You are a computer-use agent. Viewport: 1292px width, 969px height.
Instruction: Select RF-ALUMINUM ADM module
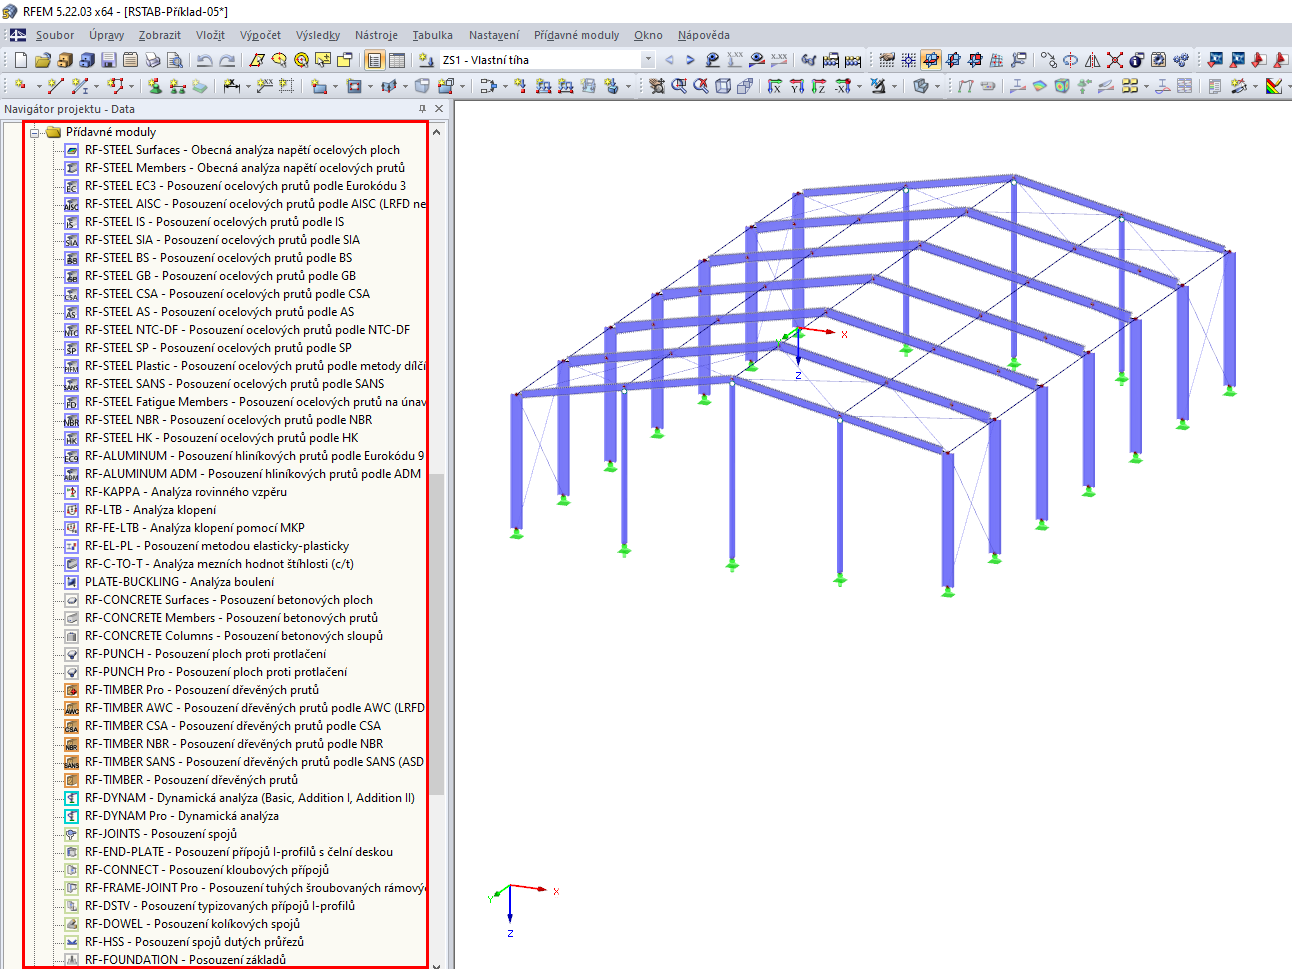click(x=253, y=474)
